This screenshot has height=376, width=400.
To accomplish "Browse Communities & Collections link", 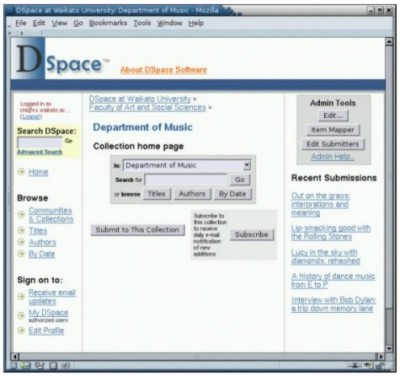I will (51, 215).
